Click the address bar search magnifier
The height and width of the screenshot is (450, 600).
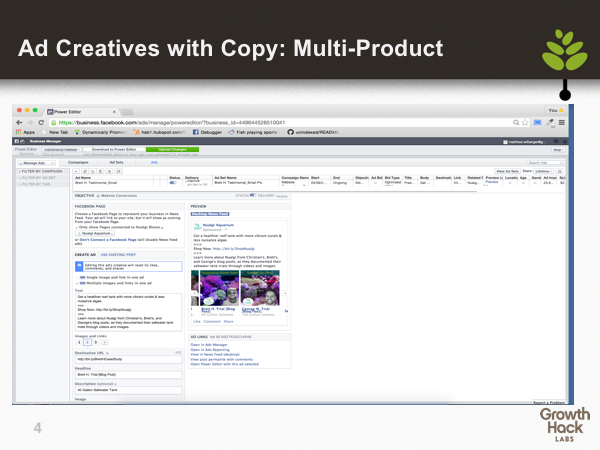(516, 122)
